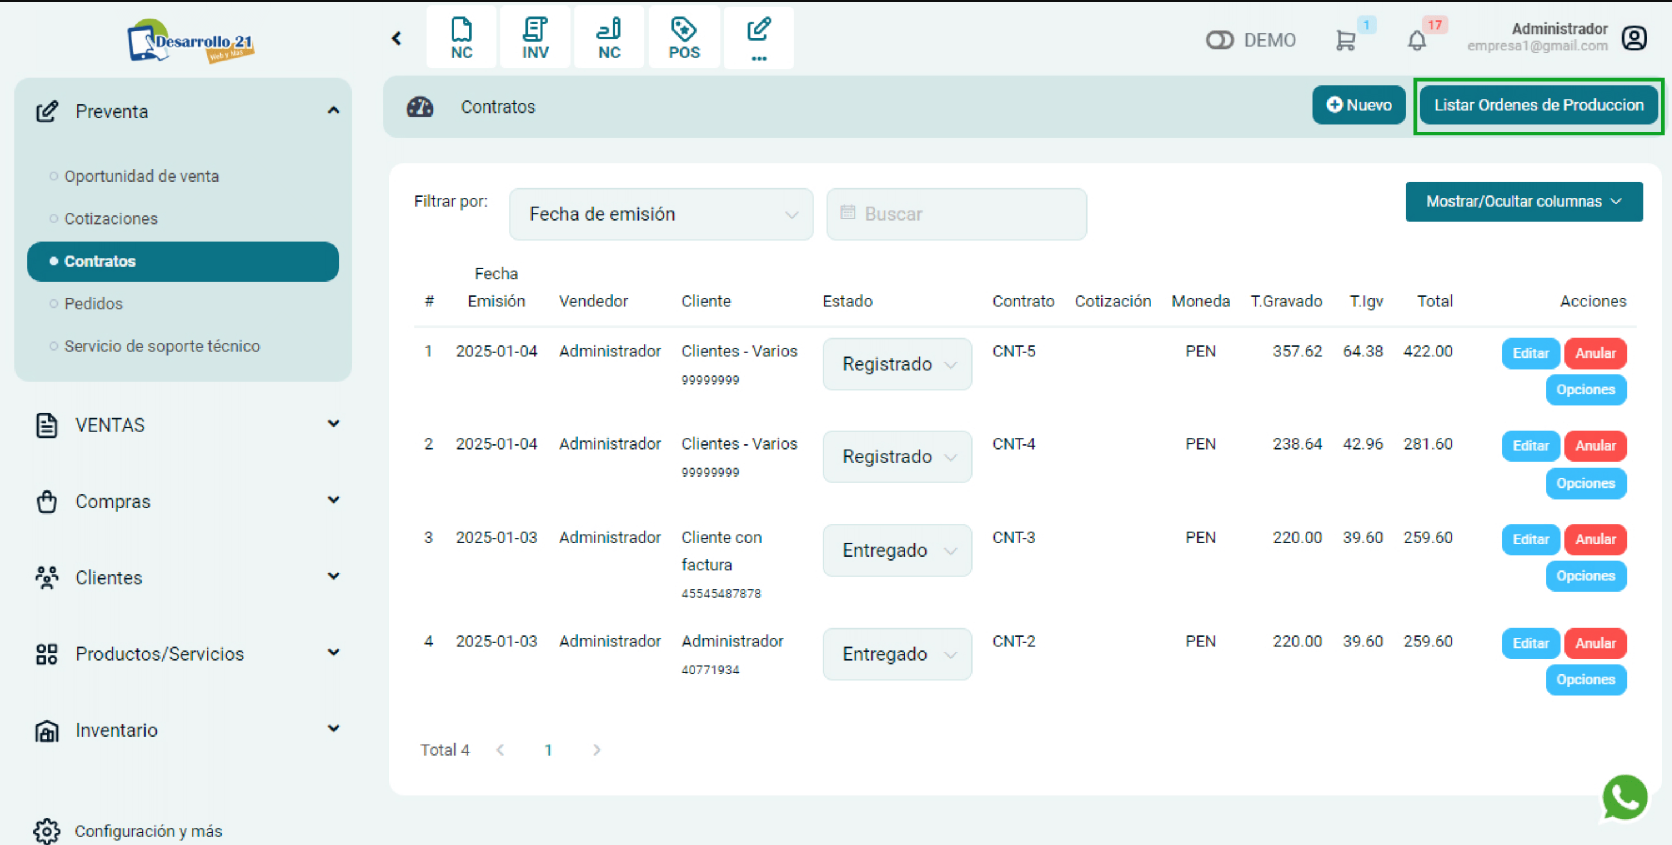Click Listar Ordenes de Produccion button
1672x845 pixels.
coord(1538,105)
